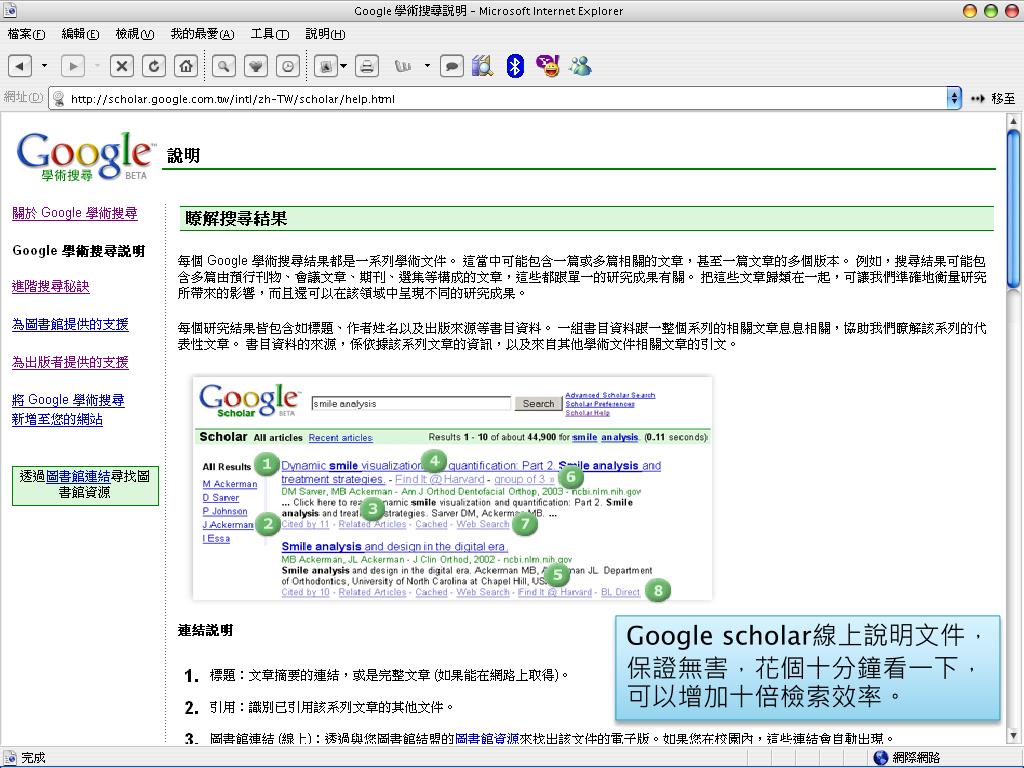Click the Google 學術搜尋 logo

(x=86, y=156)
